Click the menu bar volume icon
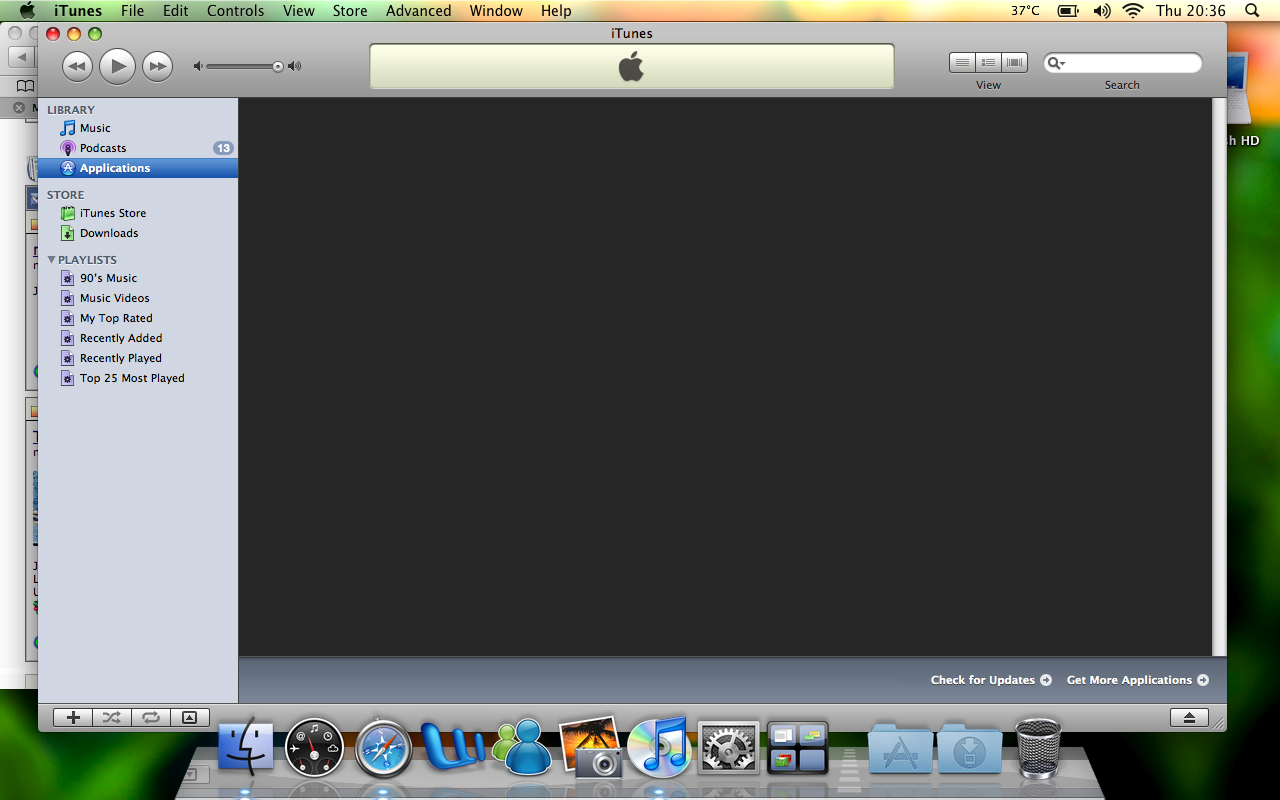This screenshot has height=800, width=1280. (1101, 11)
